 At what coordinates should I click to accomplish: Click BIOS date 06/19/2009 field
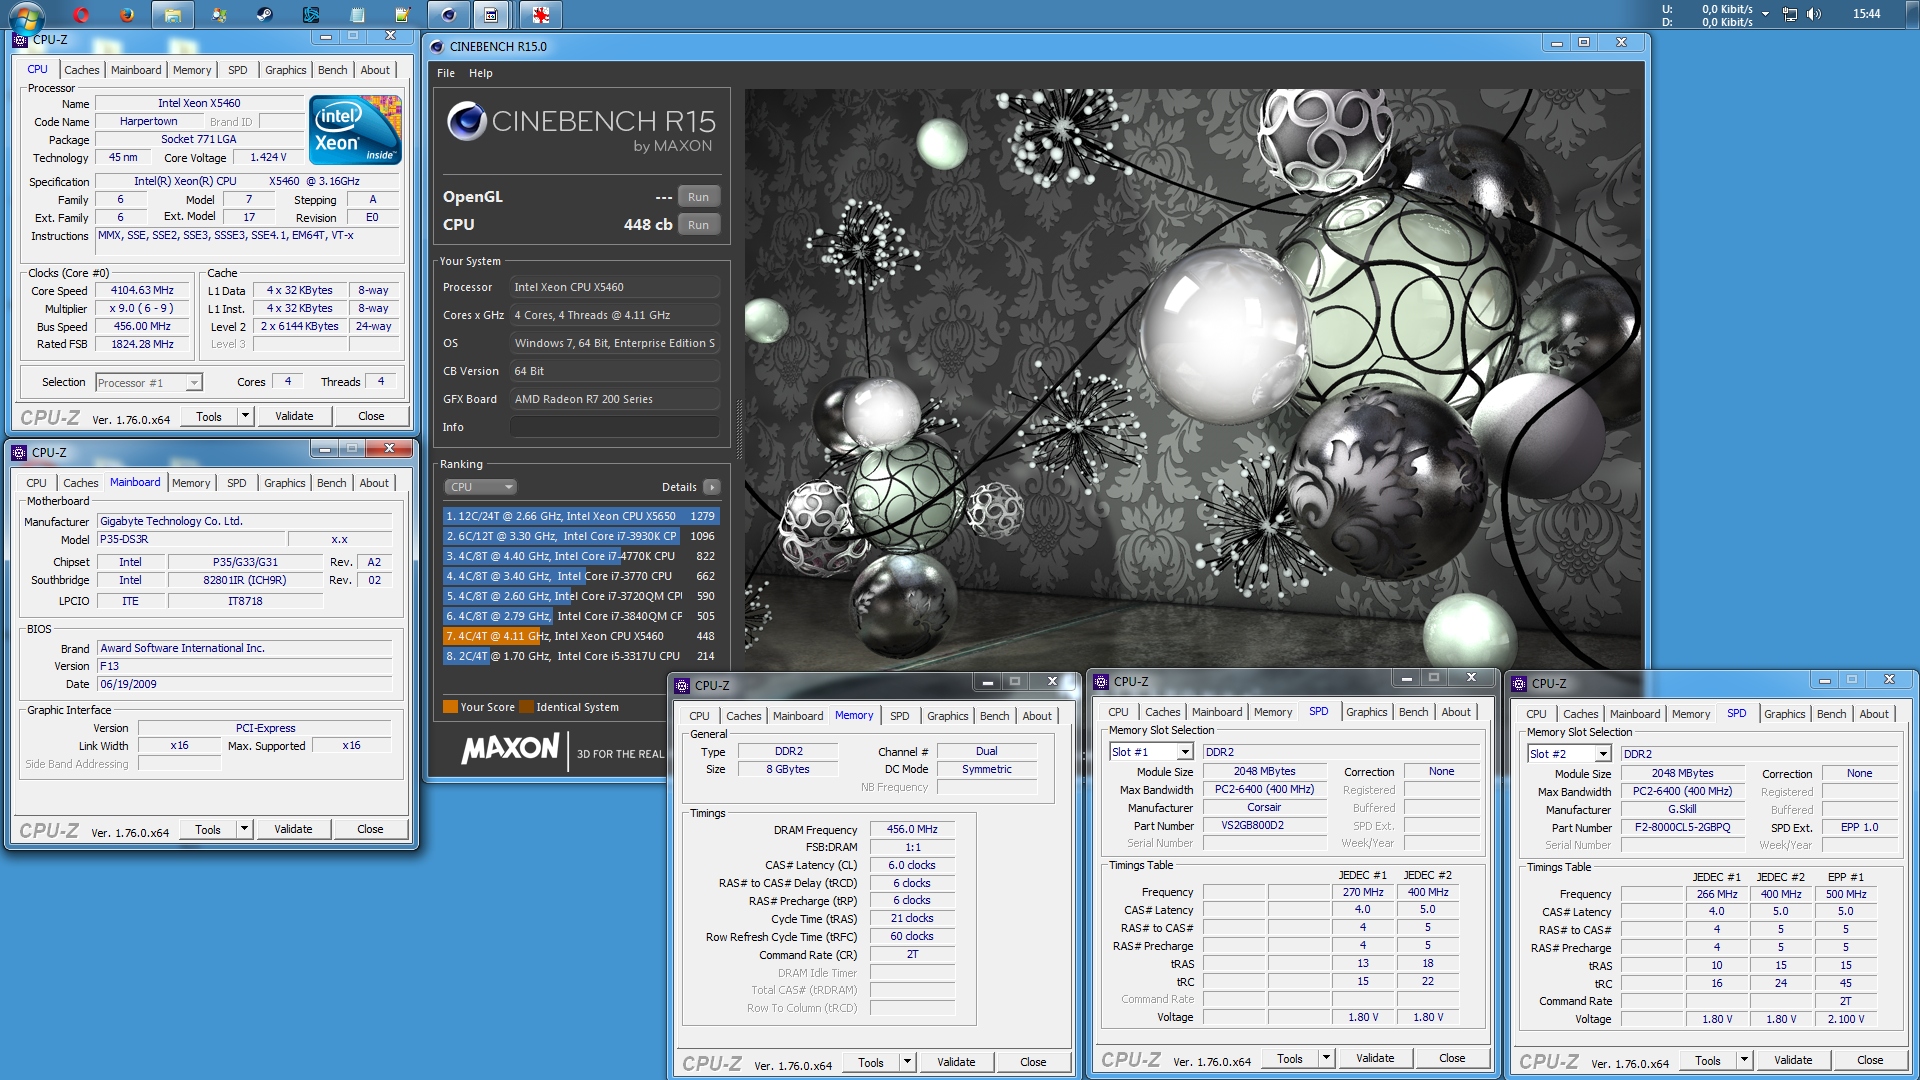pyautogui.click(x=244, y=684)
